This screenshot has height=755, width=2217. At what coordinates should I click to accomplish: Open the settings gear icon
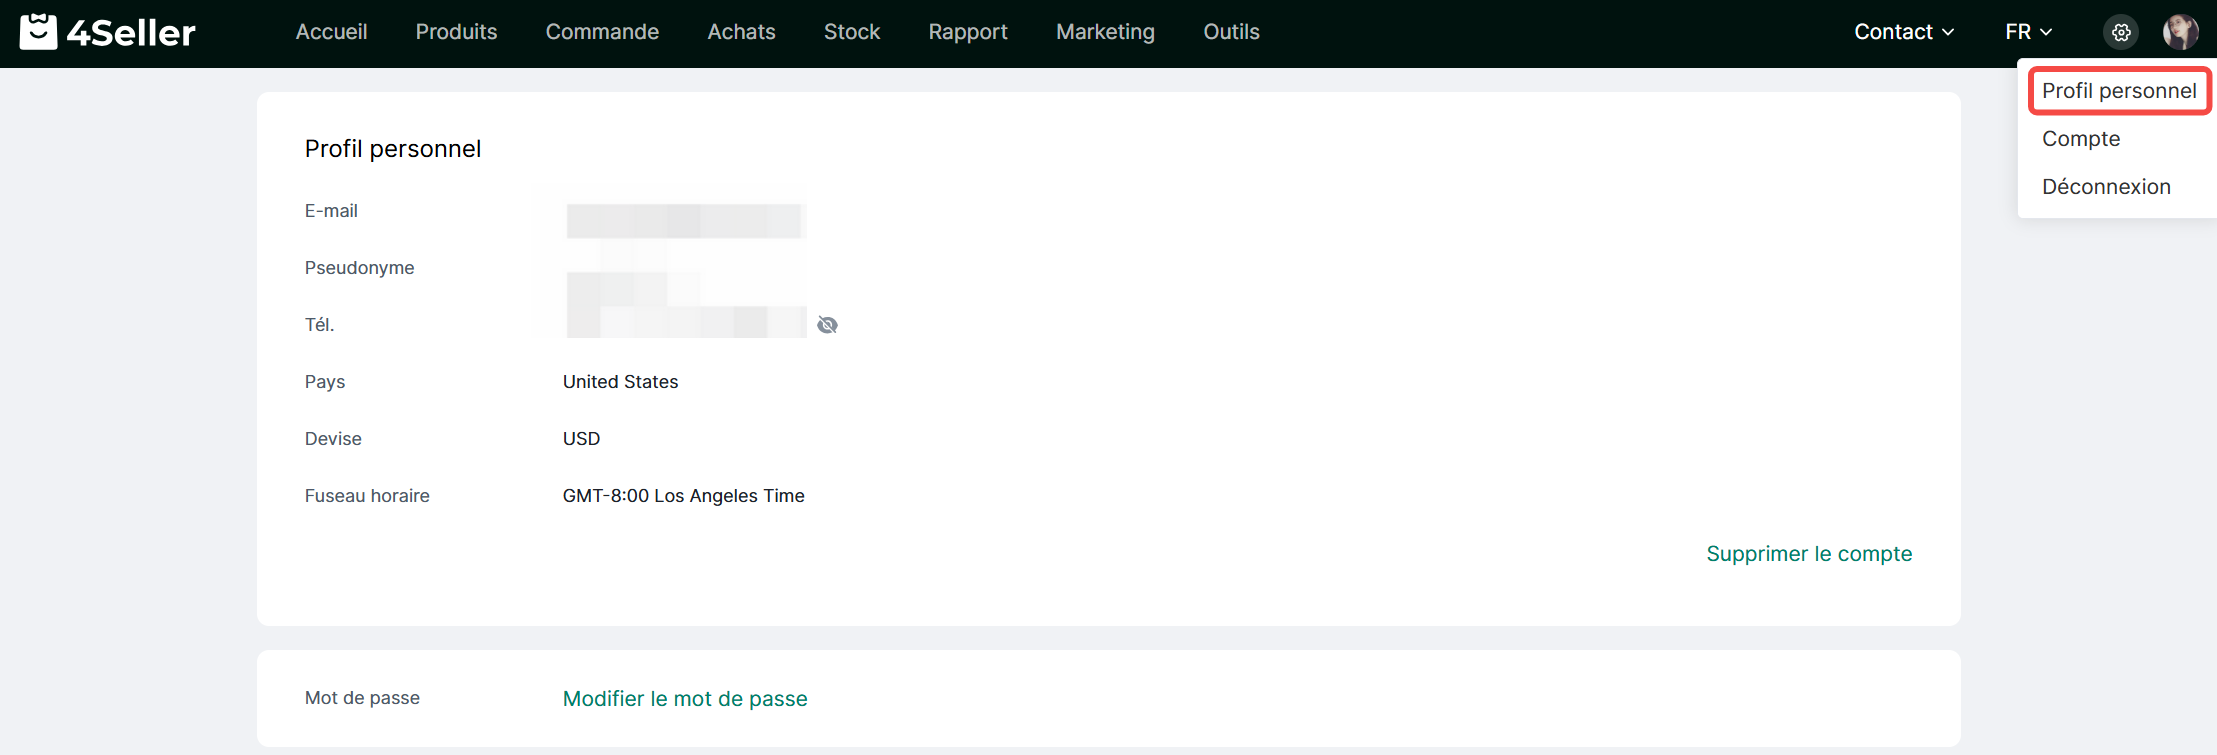pyautogui.click(x=2120, y=32)
